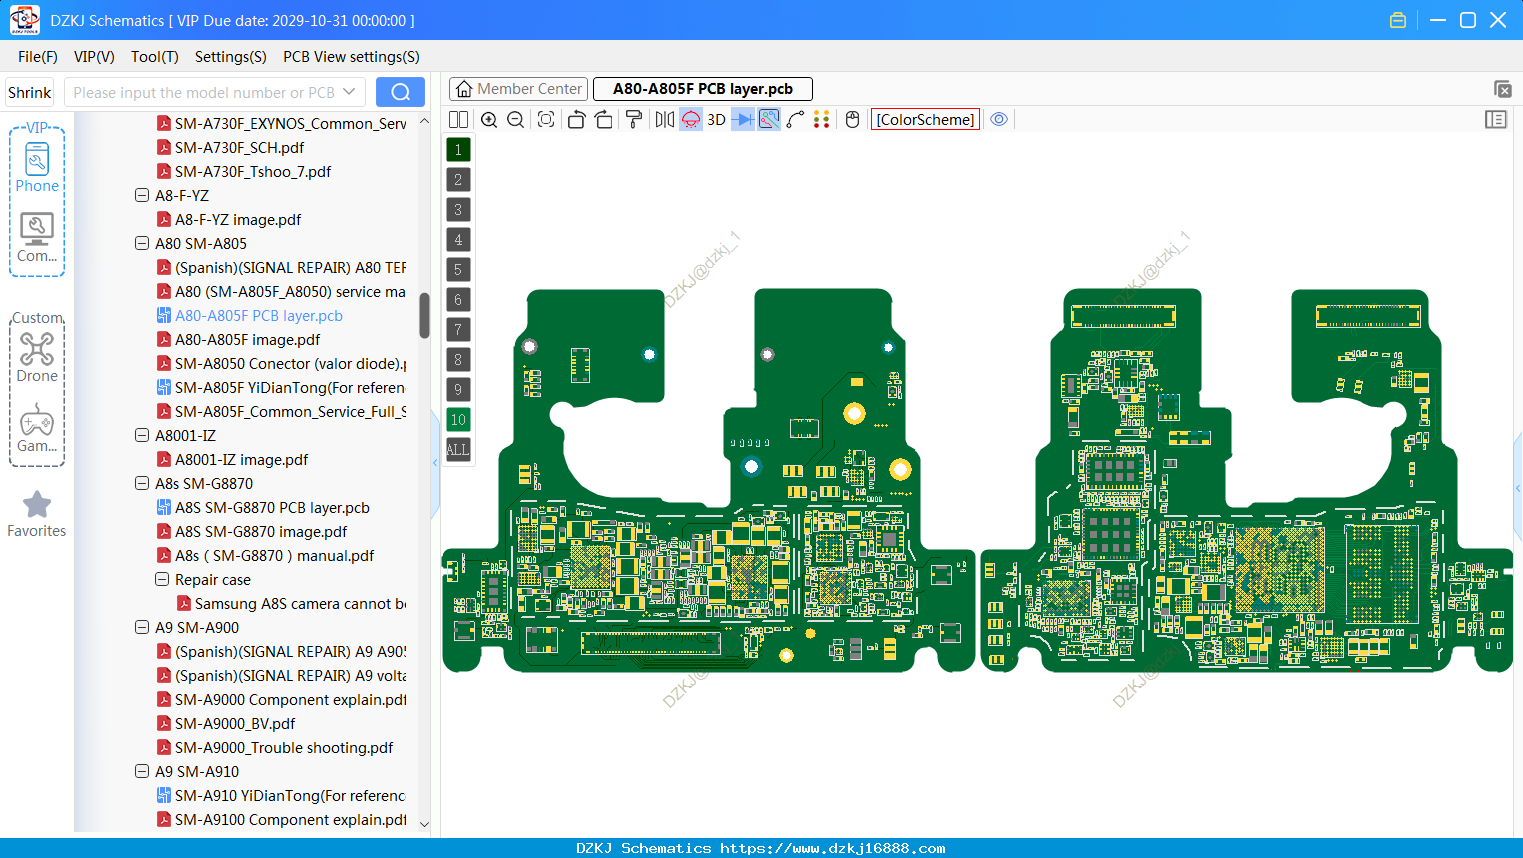Open A80-A805F PCB layer.pcb file

(x=259, y=316)
